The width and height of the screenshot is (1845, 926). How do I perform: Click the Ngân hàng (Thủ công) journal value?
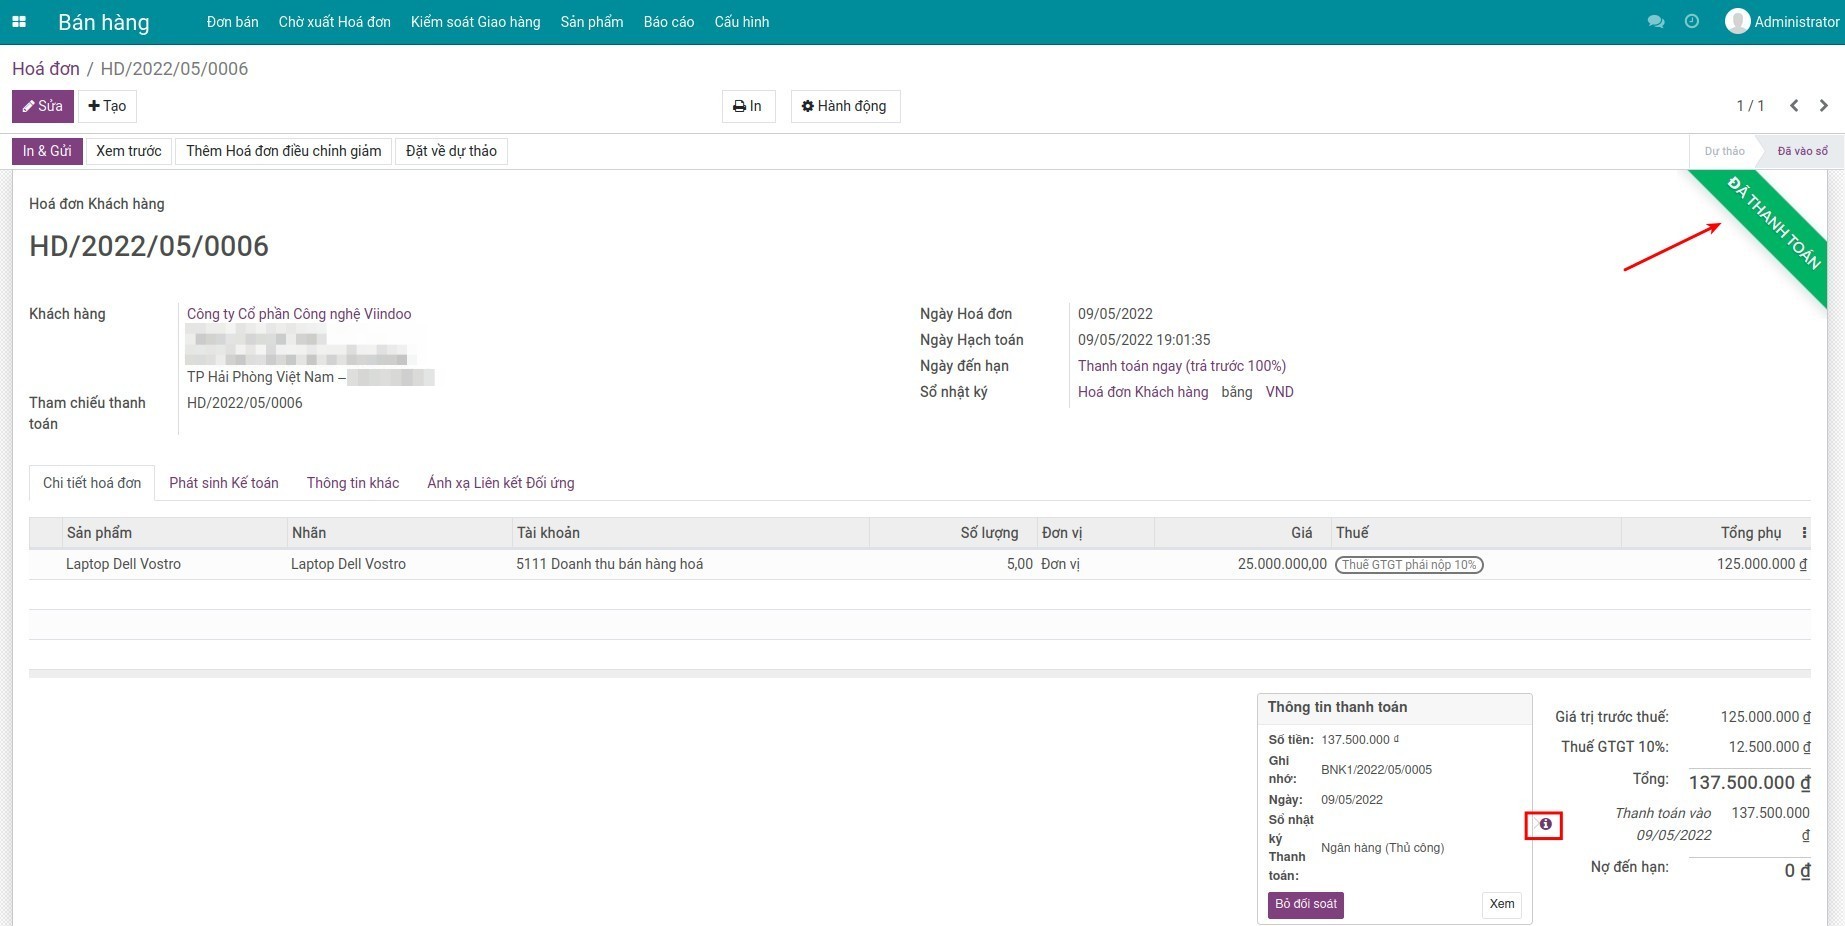pyautogui.click(x=1383, y=848)
